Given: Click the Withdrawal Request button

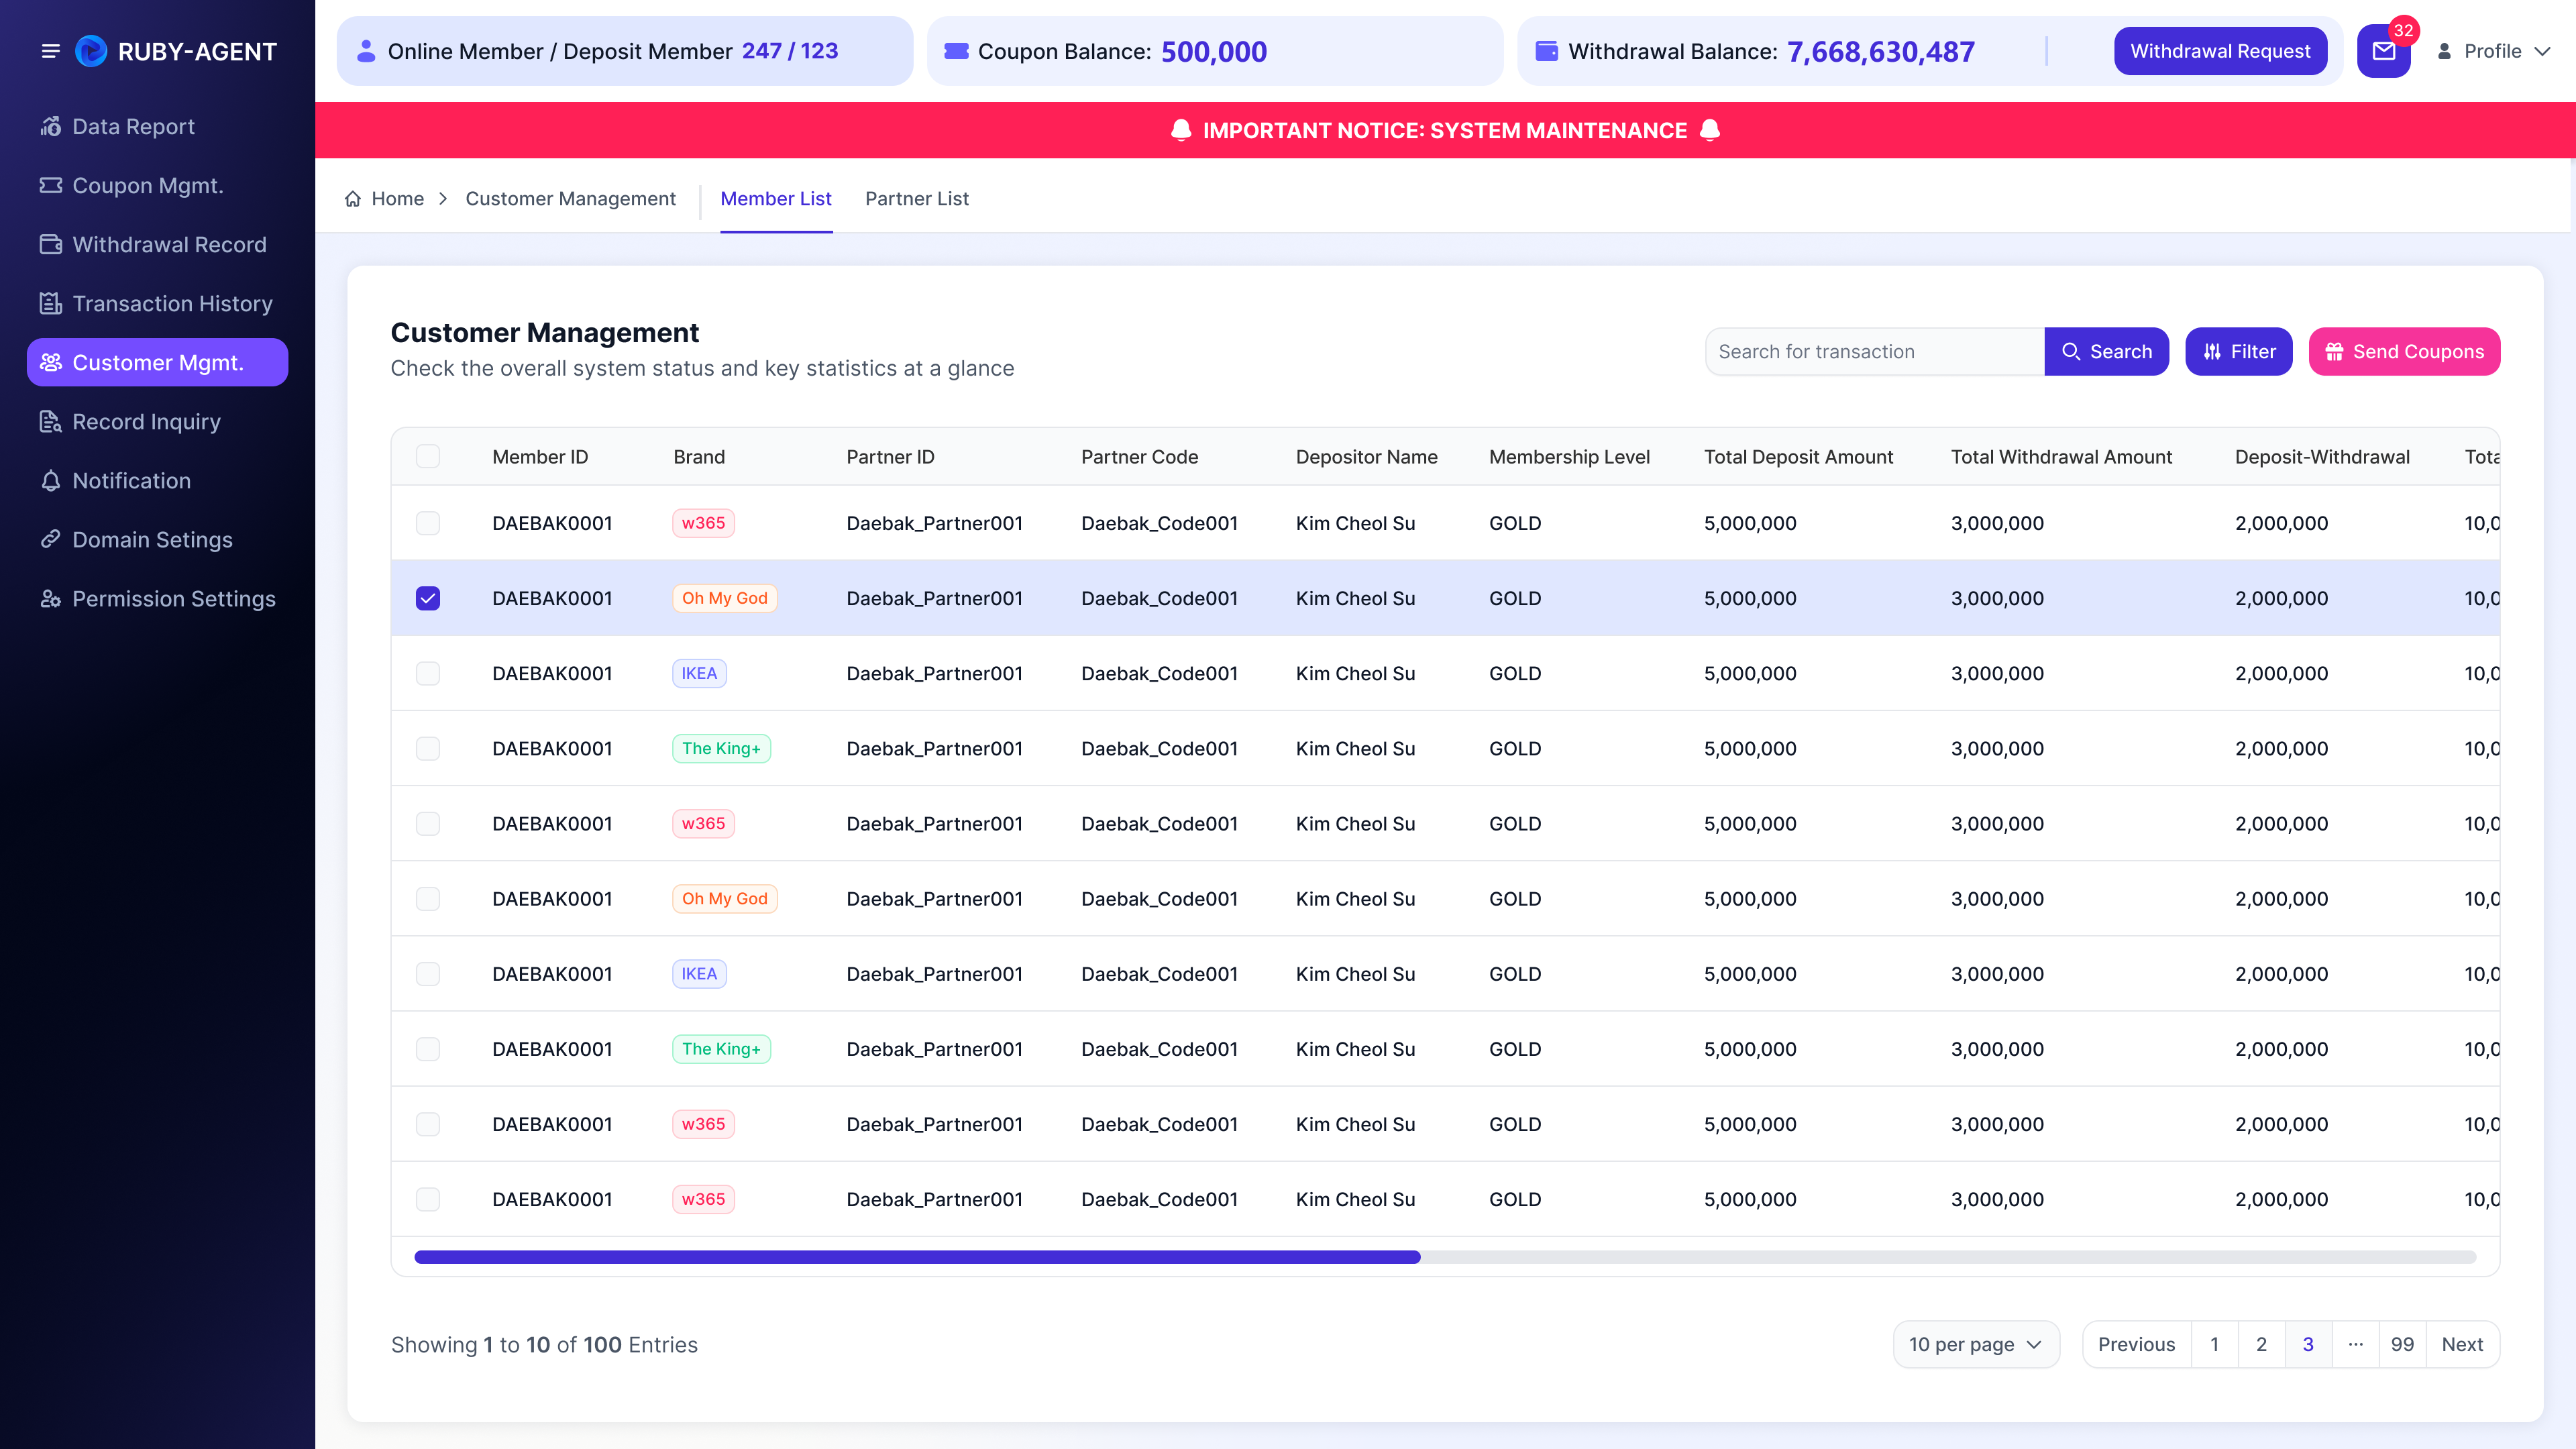Looking at the screenshot, I should tap(2220, 51).
